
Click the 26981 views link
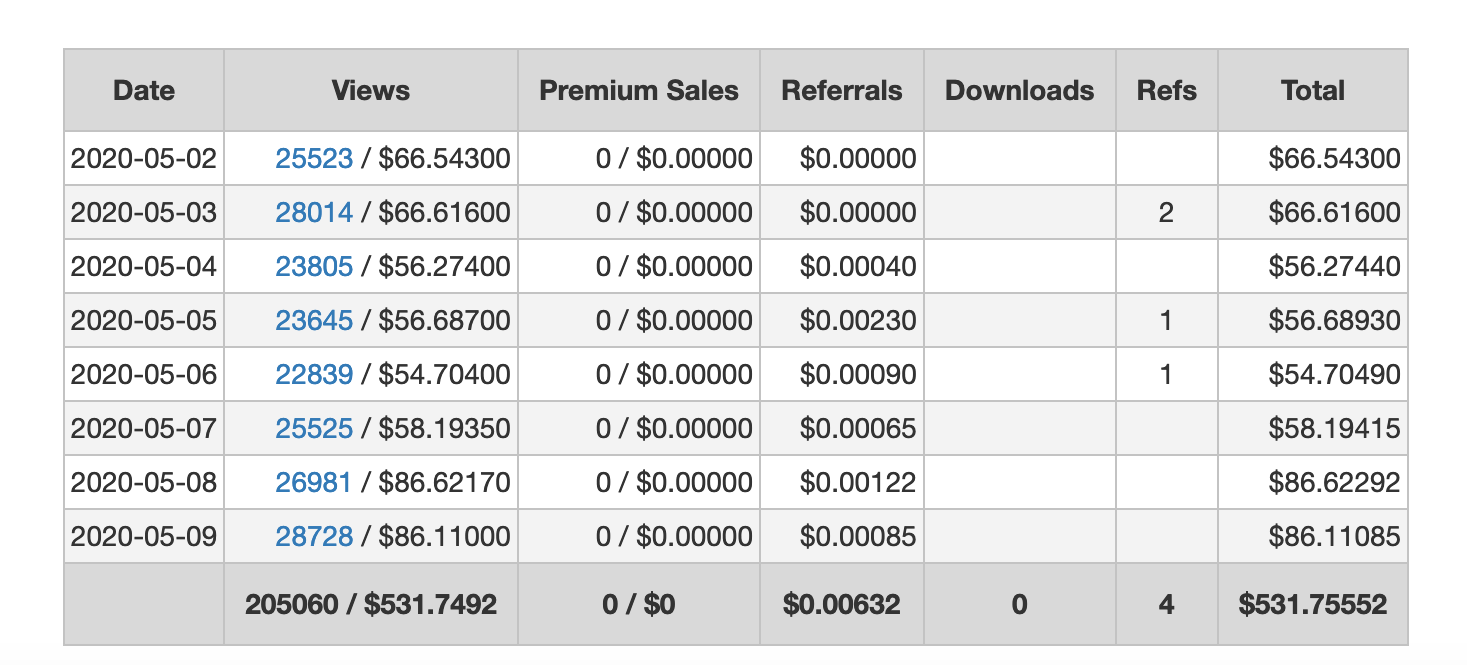tap(313, 483)
